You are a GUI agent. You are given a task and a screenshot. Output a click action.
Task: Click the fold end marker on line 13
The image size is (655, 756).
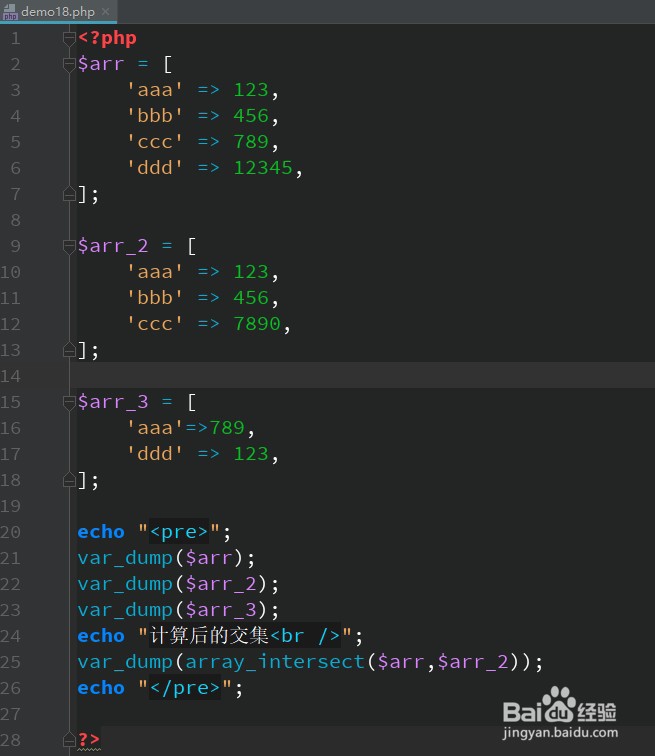[x=69, y=351]
